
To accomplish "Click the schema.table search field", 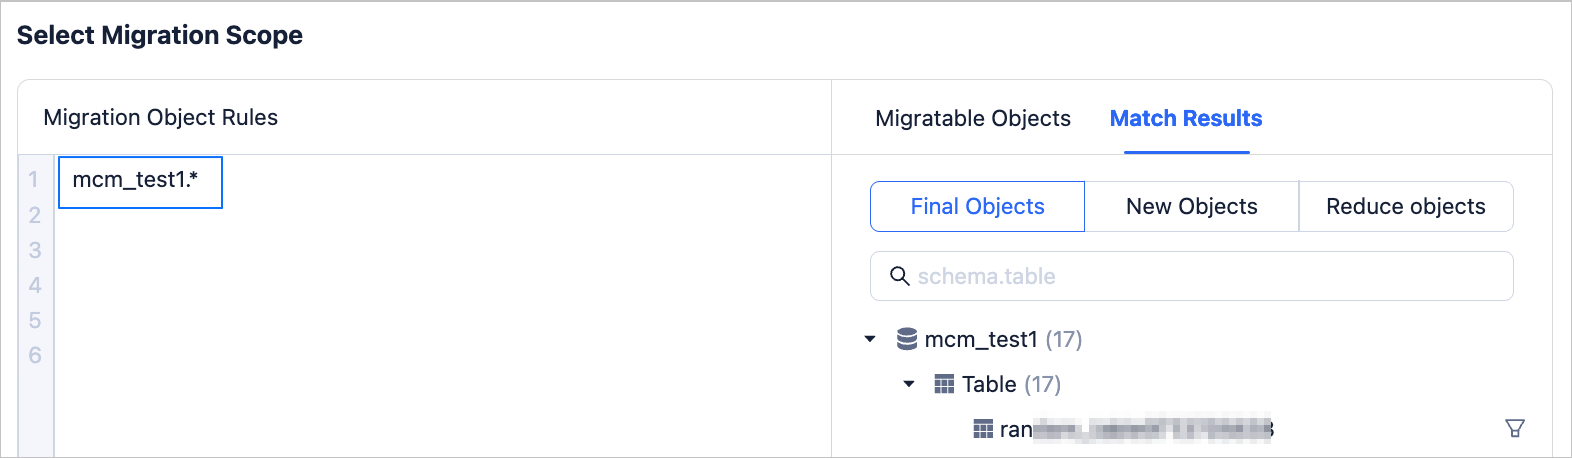I will (x=1200, y=276).
